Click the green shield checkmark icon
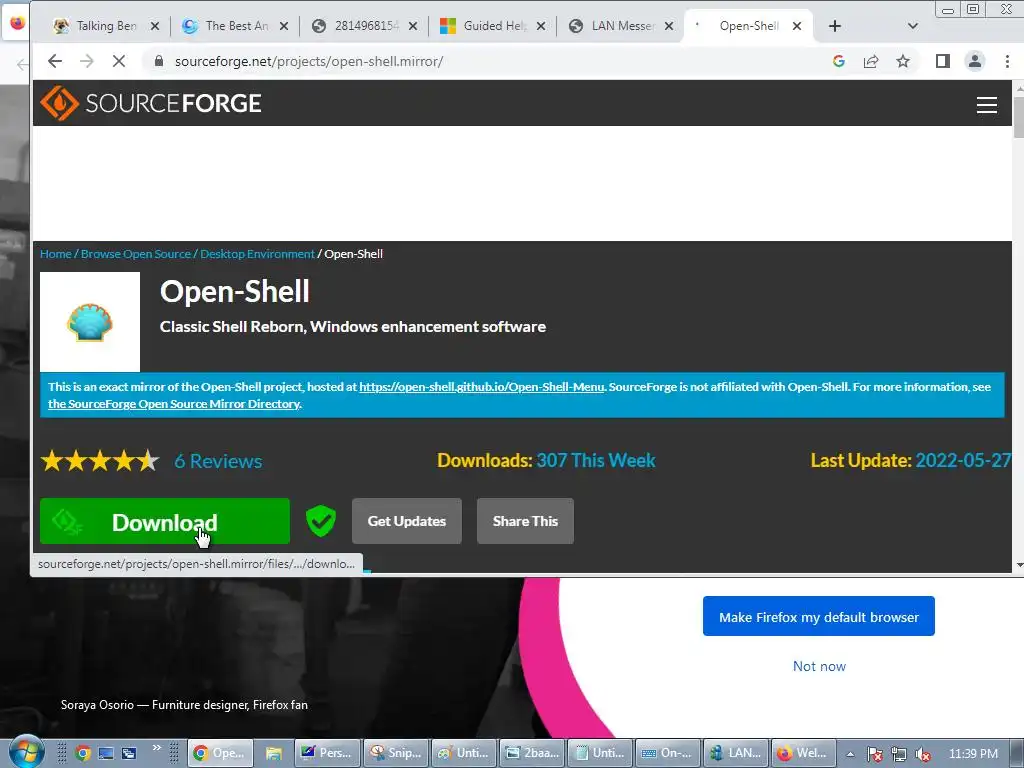This screenshot has width=1024, height=768. [x=321, y=521]
